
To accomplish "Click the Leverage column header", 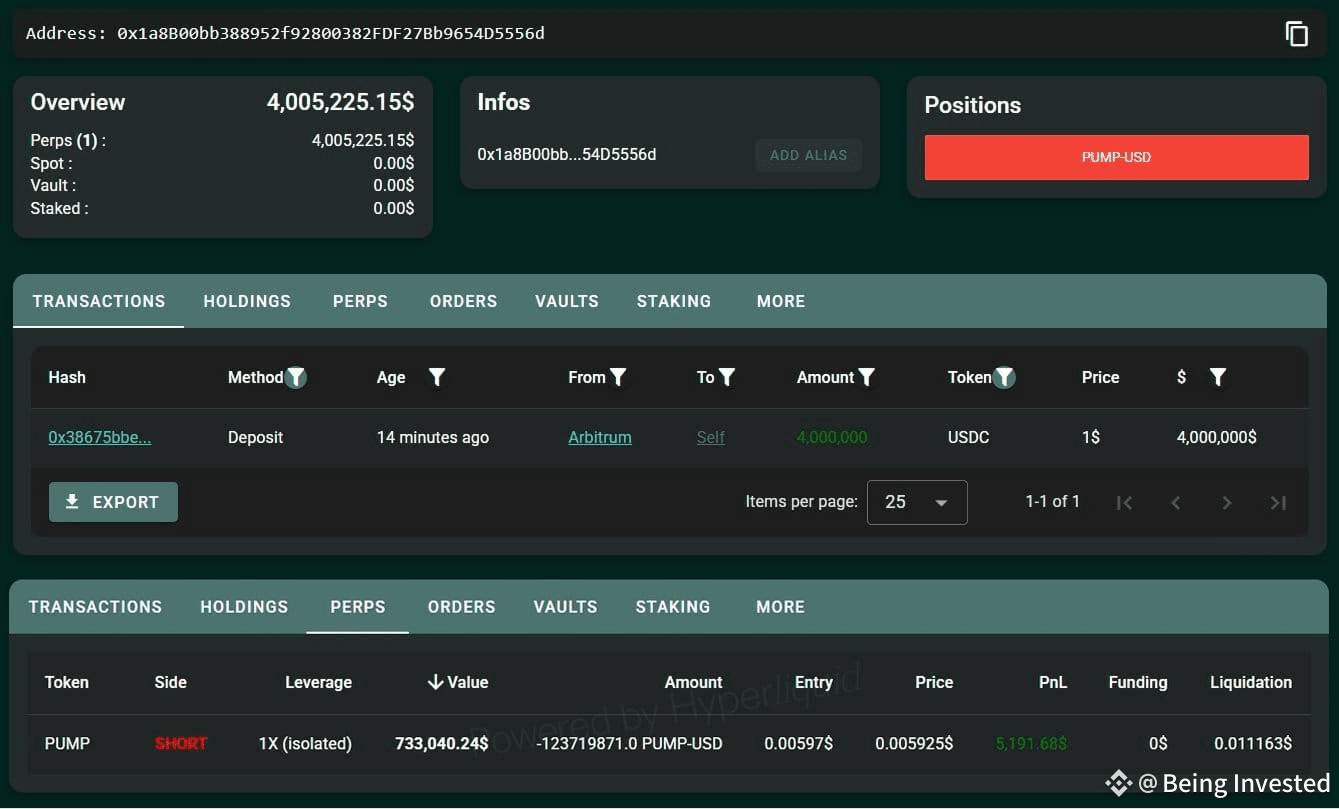I will click(318, 682).
